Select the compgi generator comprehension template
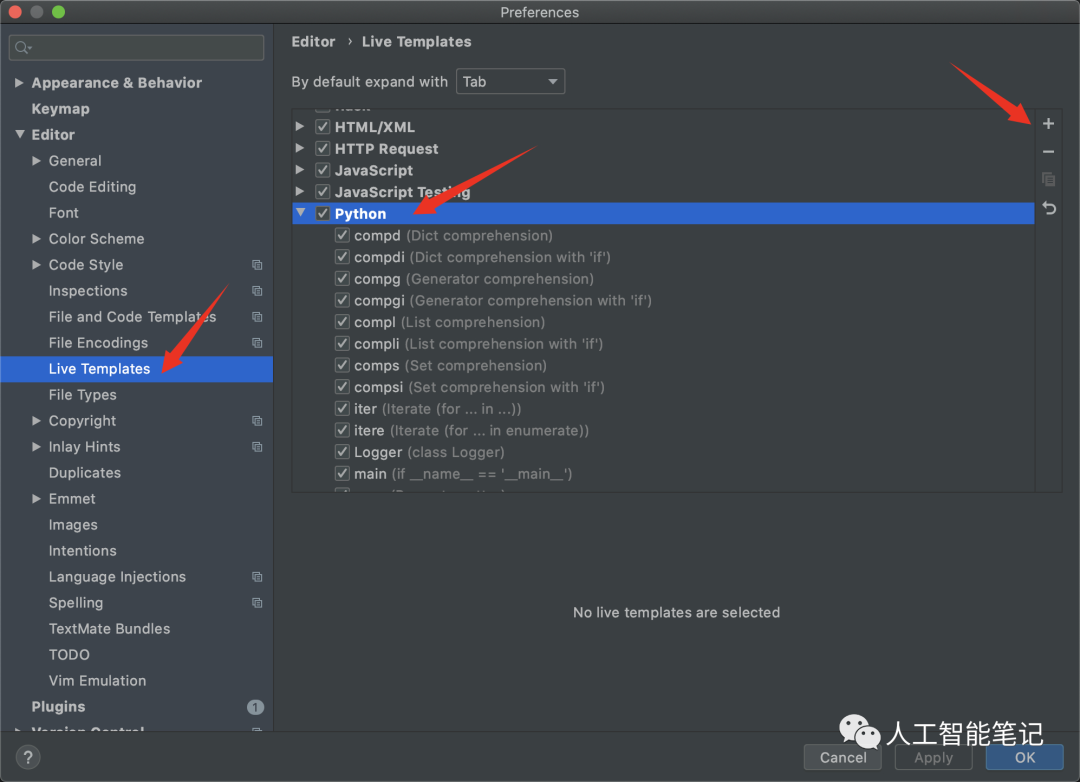Viewport: 1080px width, 782px height. pos(503,300)
